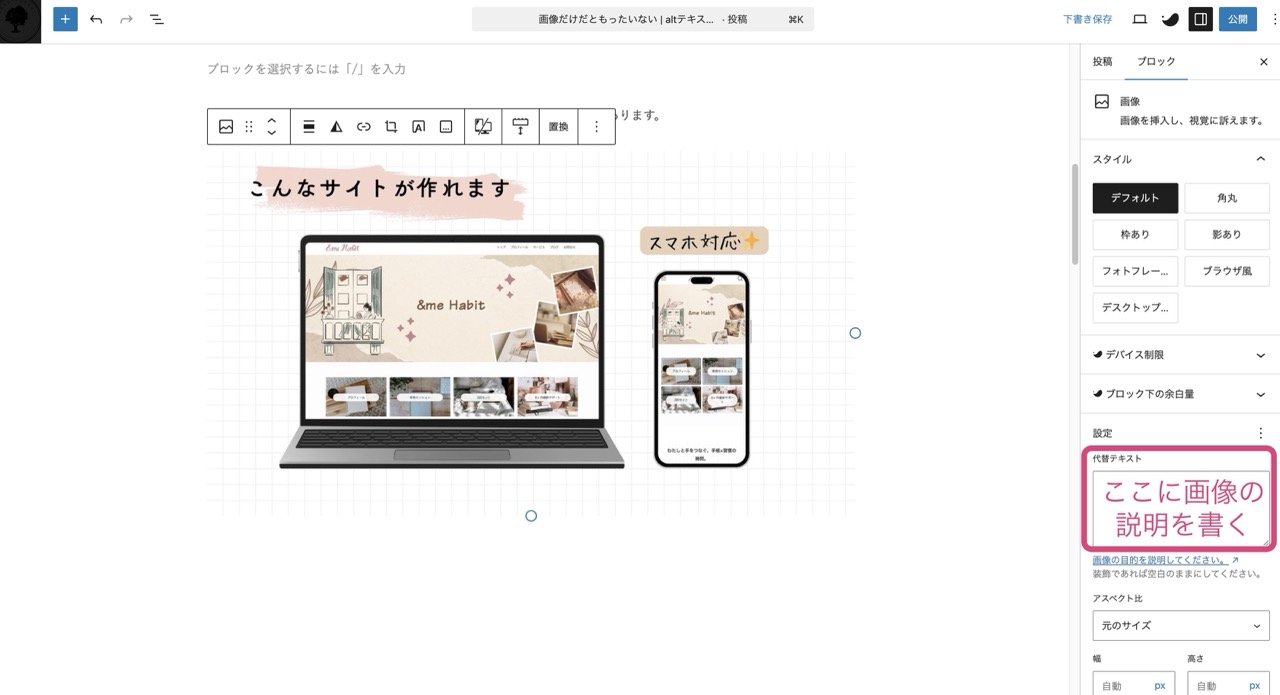
Task: Expand the ブロック下の余白量 section
Action: pyautogui.click(x=1180, y=394)
